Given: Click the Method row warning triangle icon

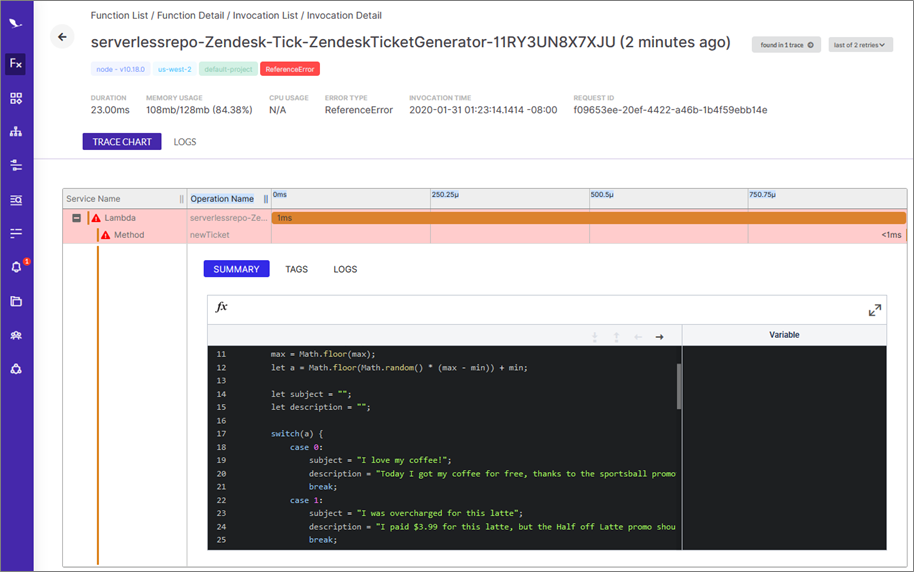Looking at the screenshot, I should click(106, 235).
